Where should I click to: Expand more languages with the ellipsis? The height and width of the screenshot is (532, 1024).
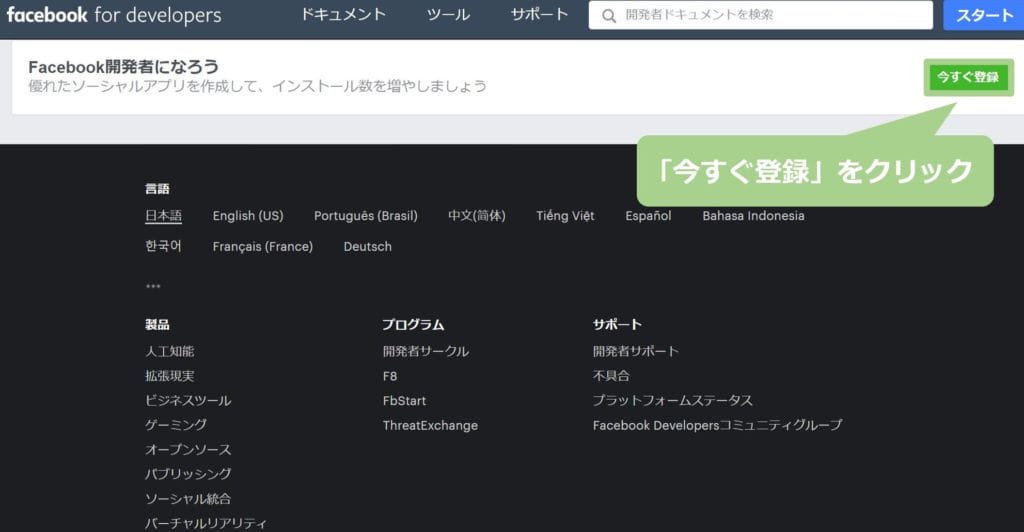click(153, 286)
